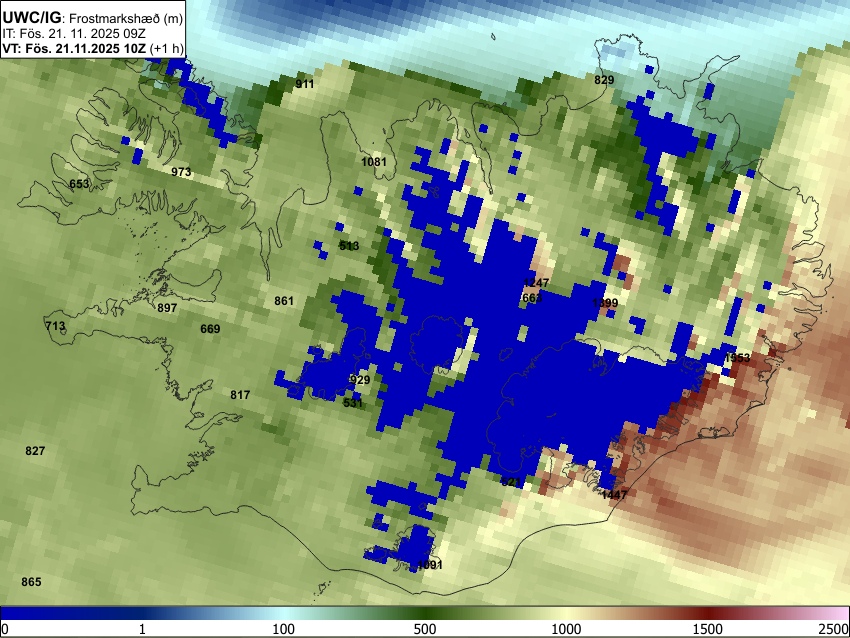This screenshot has height=638, width=850.
Task: Click the 1447 value label
Action: (614, 495)
